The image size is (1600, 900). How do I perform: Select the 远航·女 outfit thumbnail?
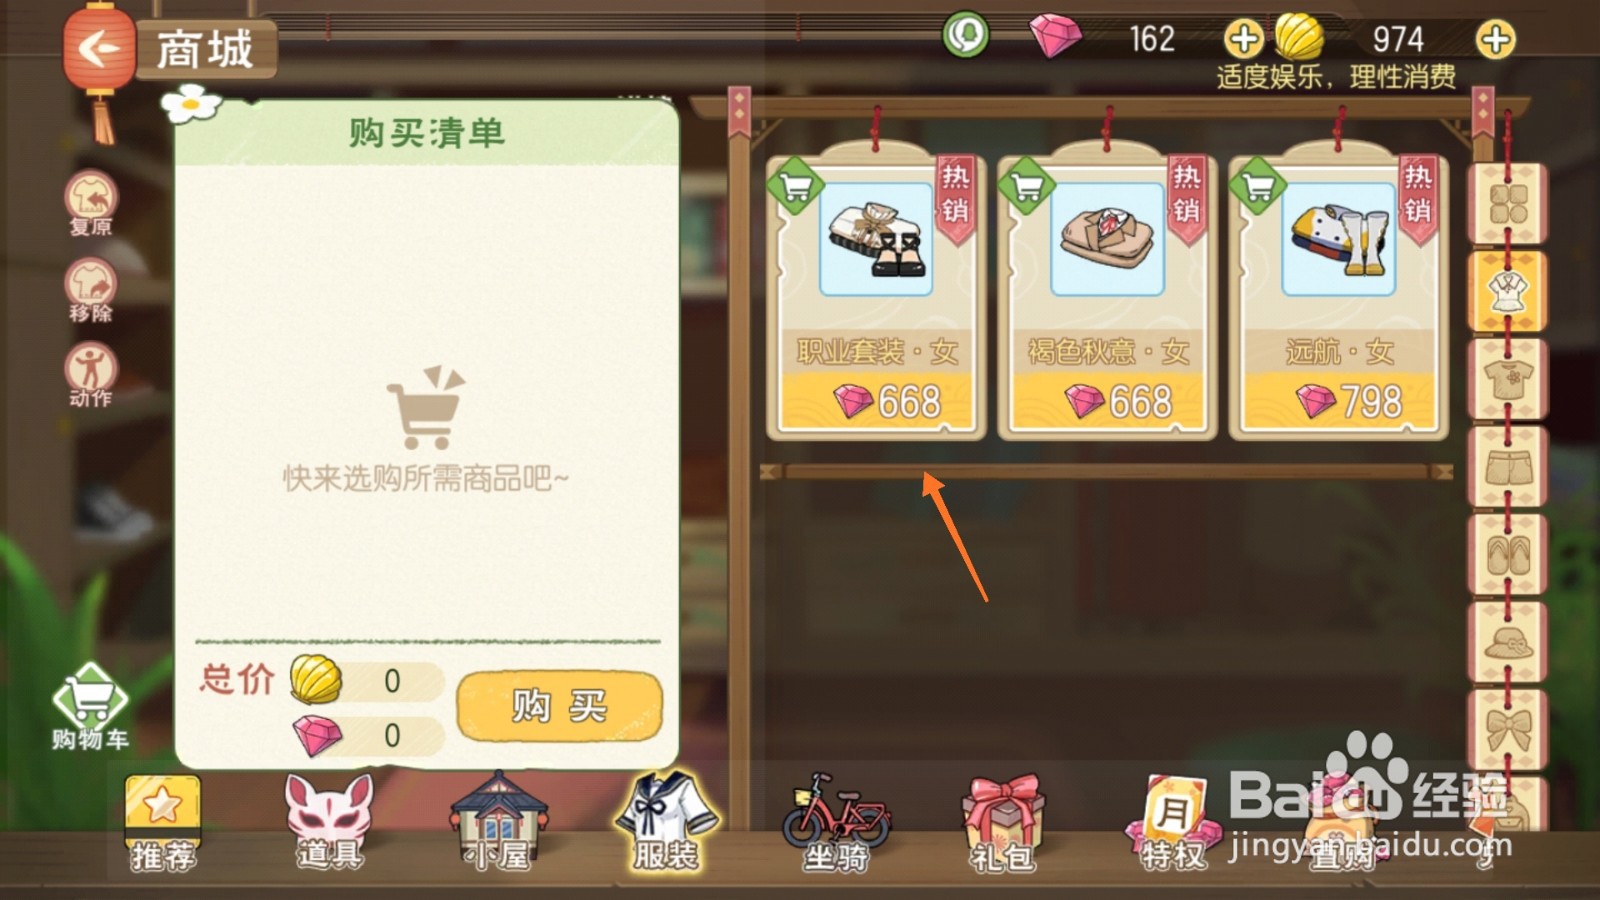pos(1339,240)
